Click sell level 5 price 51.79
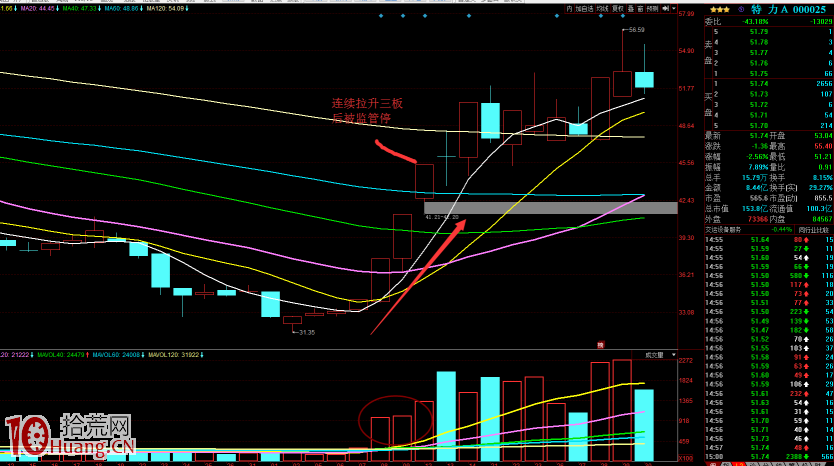 click(759, 32)
